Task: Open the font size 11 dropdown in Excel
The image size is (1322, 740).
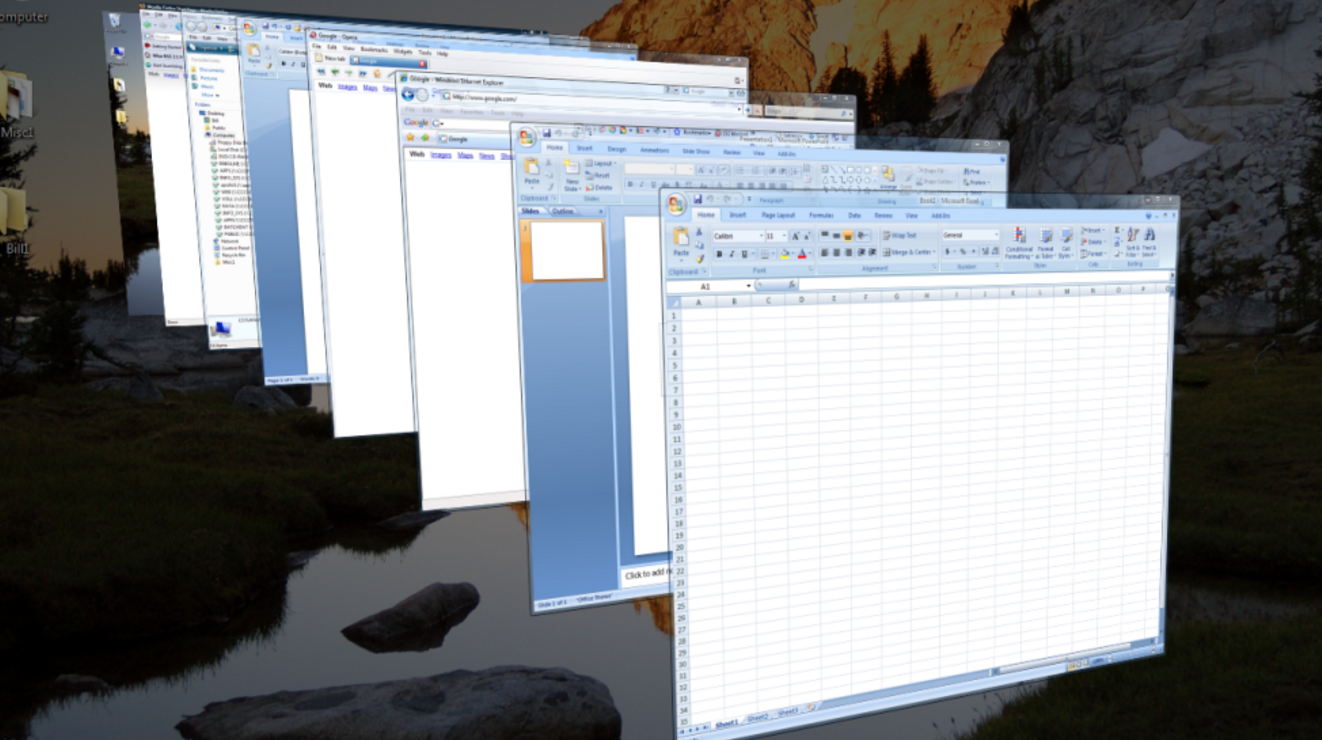Action: click(x=784, y=236)
